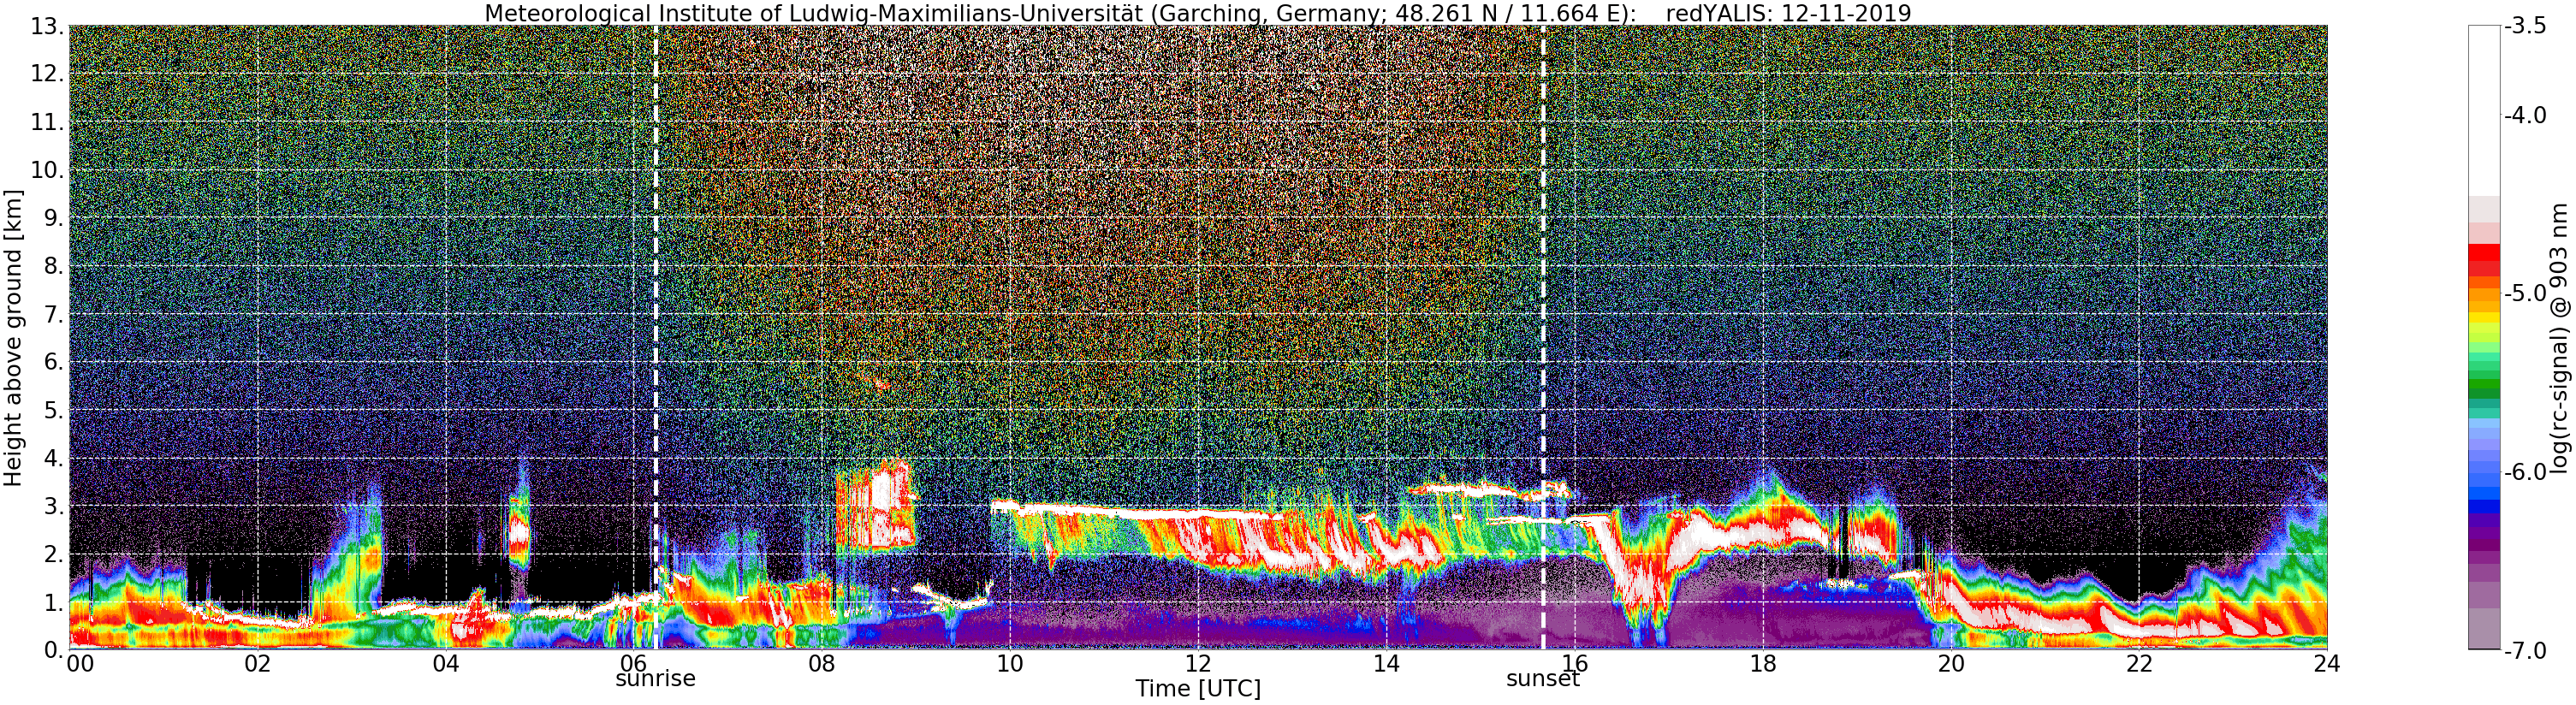
Task: Click the dashed sunset line marker
Action: [1543, 338]
